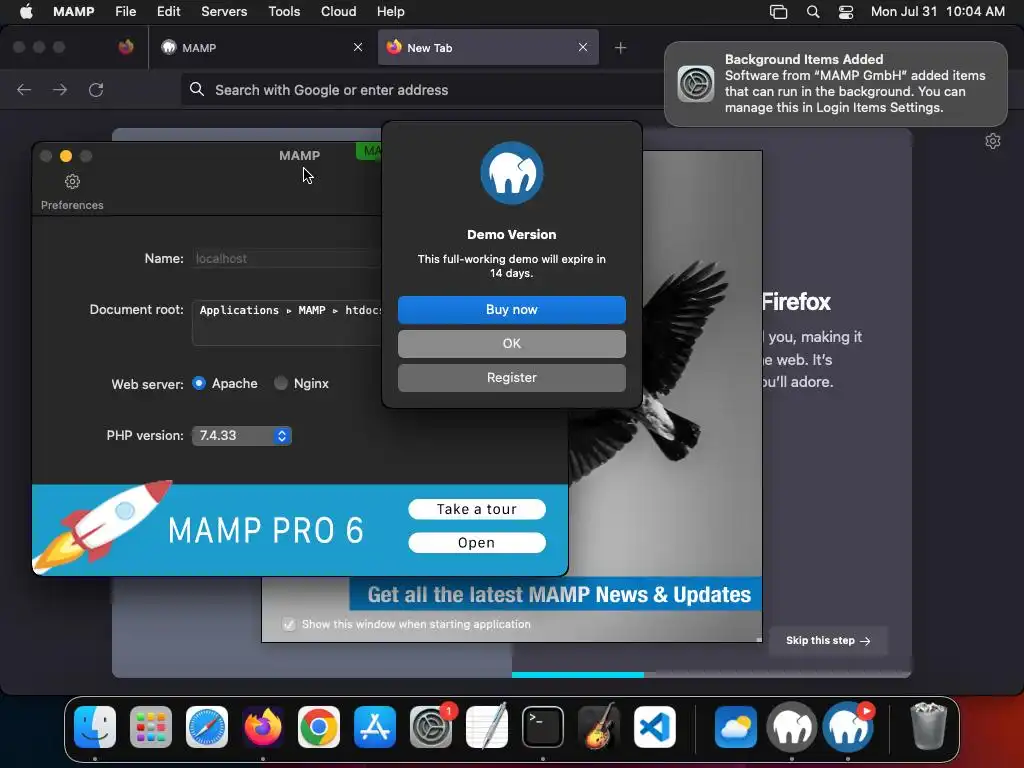Click the Firefox onboarding progress bar
This screenshot has width=1024, height=768.
711,675
